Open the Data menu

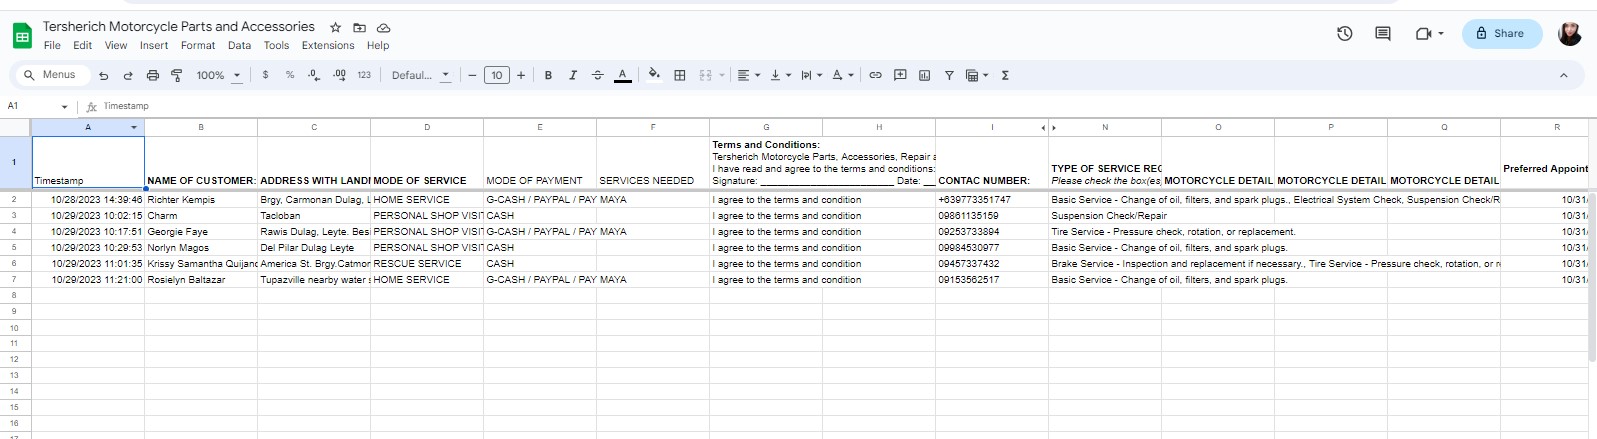(x=239, y=45)
